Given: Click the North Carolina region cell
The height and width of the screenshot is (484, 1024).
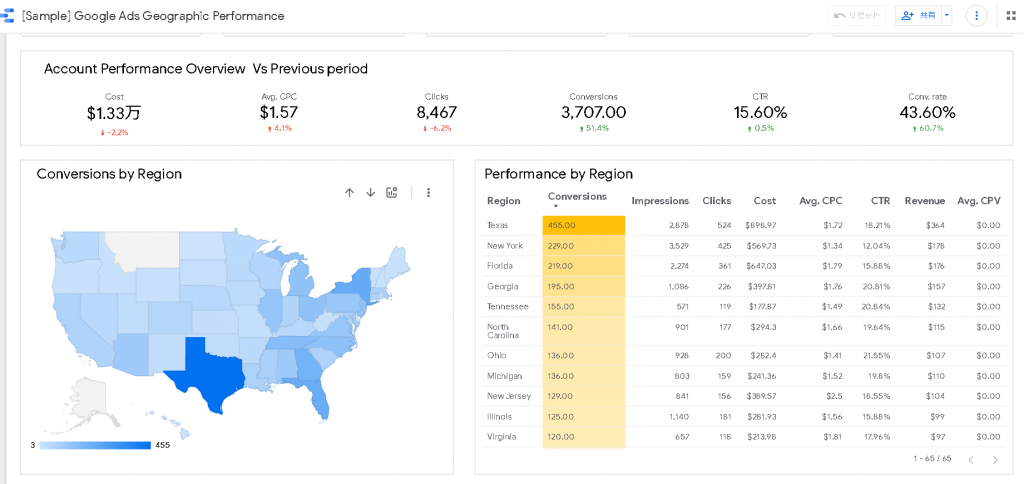Looking at the screenshot, I should pyautogui.click(x=503, y=331).
